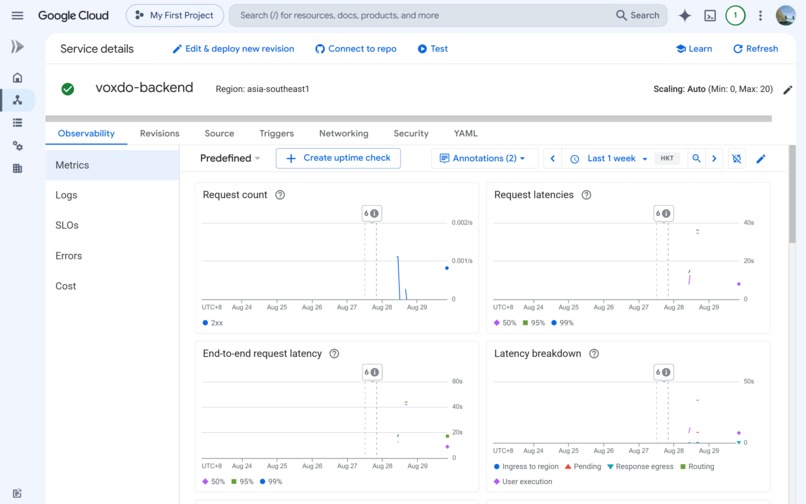806x504 pixels.
Task: Click the user profile avatar
Action: (x=785, y=15)
